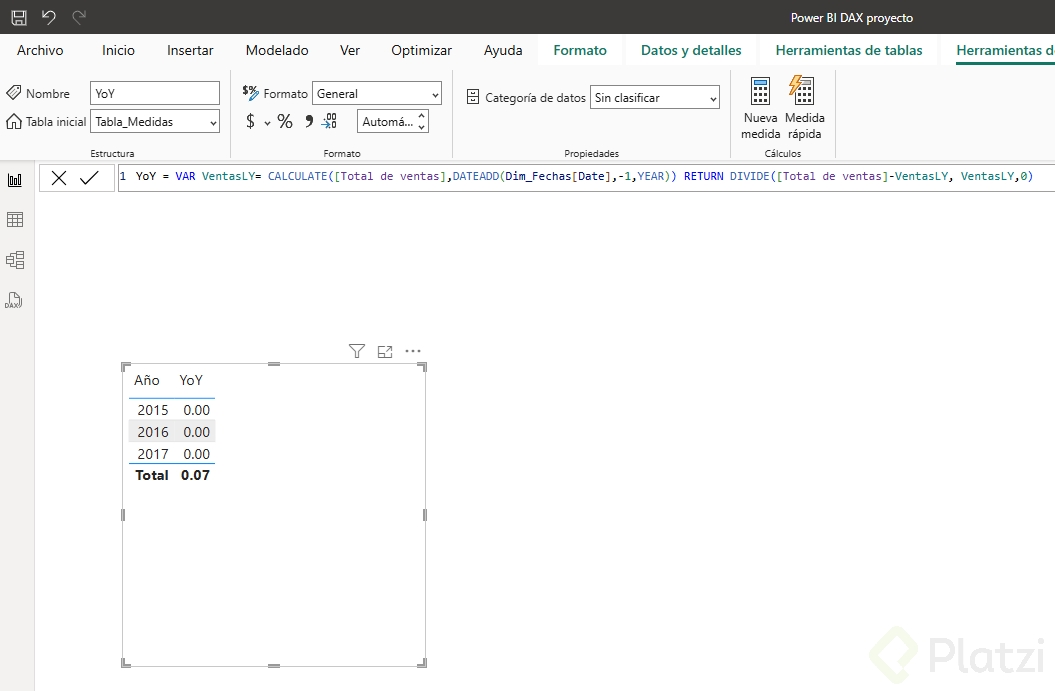Sort by the Año column header
This screenshot has height=691, width=1055.
[x=147, y=380]
